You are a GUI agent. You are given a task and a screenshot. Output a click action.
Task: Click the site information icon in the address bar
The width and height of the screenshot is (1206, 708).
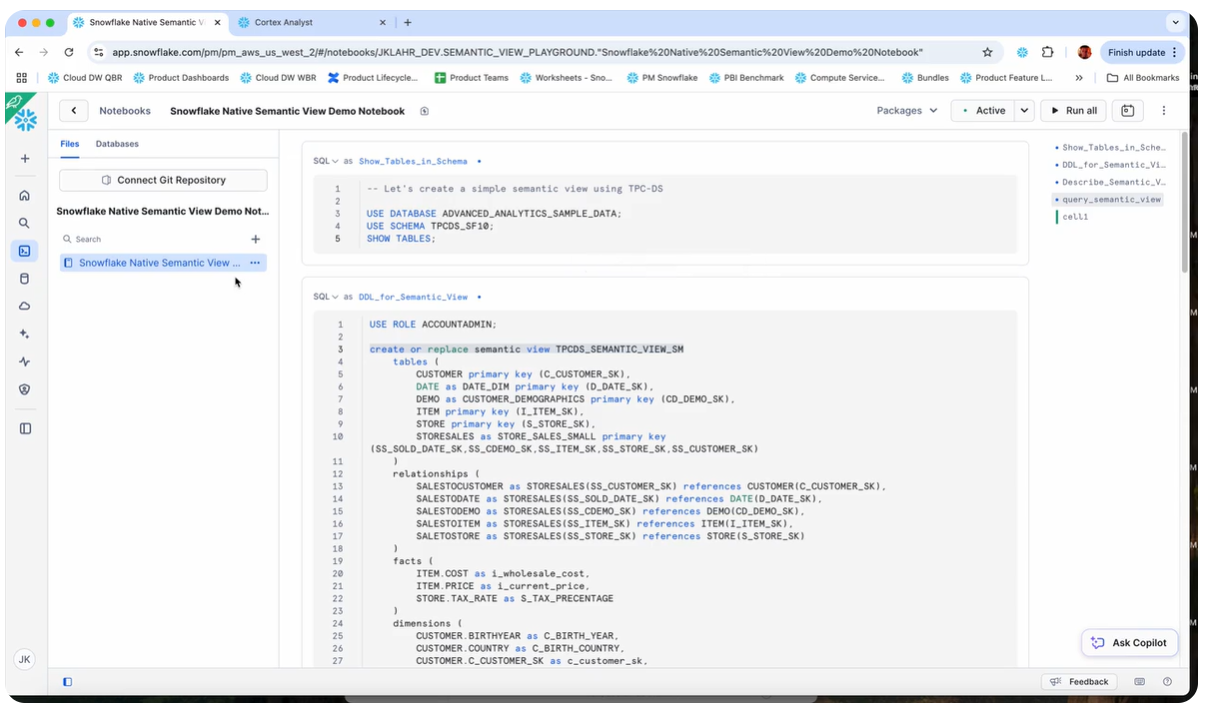point(98,52)
